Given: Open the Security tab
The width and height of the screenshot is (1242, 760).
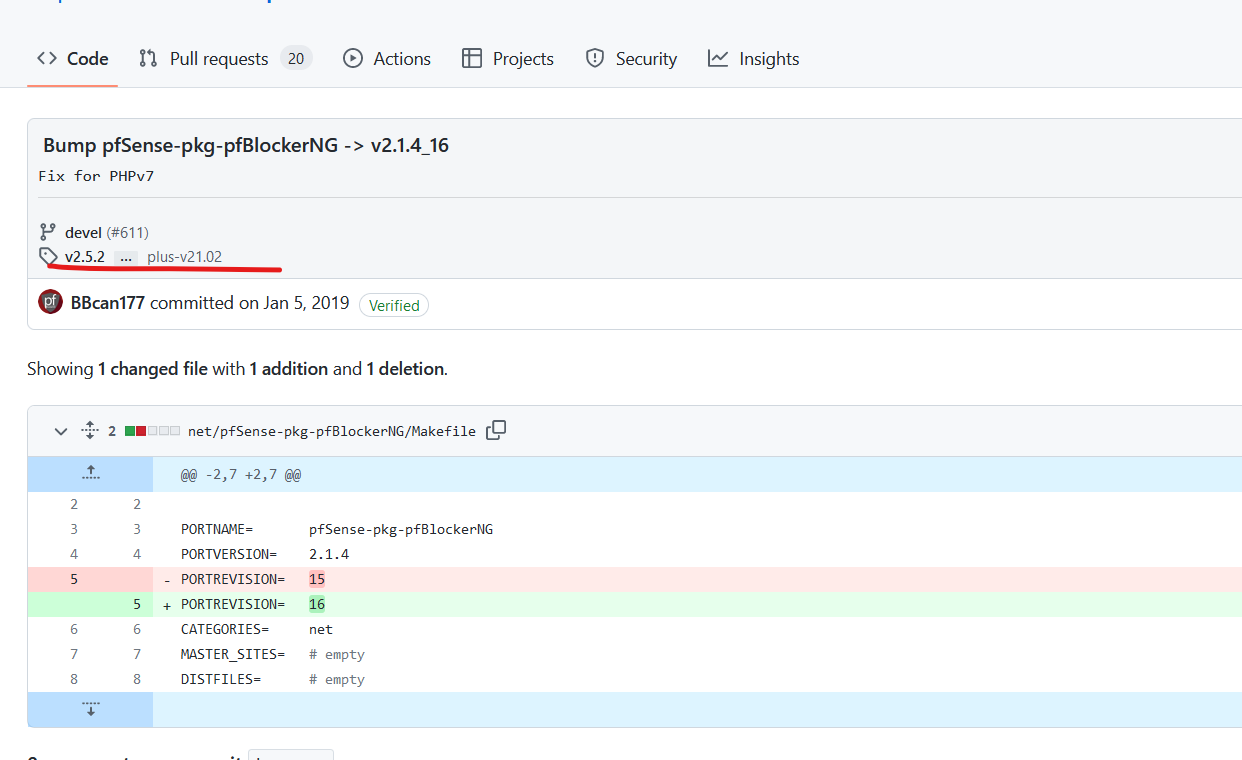Looking at the screenshot, I should pos(631,59).
